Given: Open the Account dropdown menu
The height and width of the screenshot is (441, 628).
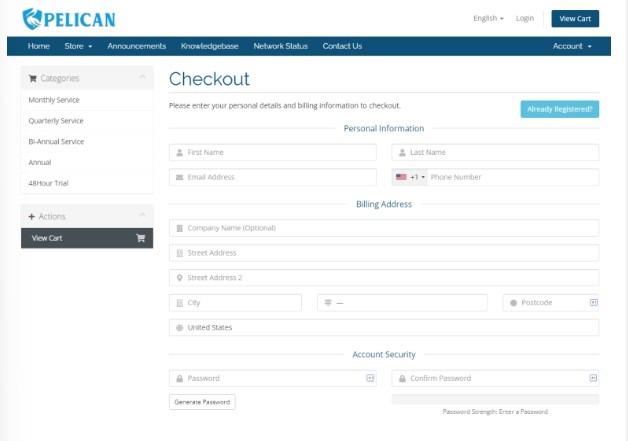Looking at the screenshot, I should 572,46.
